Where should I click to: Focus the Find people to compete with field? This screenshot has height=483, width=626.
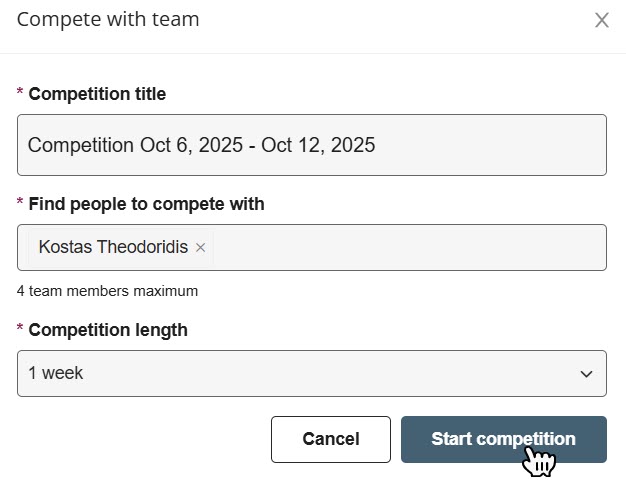point(400,247)
